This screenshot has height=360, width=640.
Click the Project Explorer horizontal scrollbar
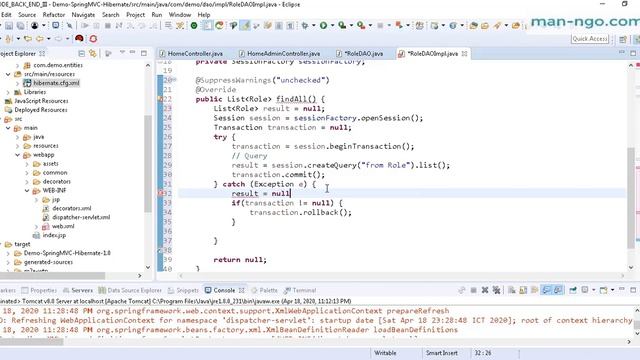(x=52, y=276)
